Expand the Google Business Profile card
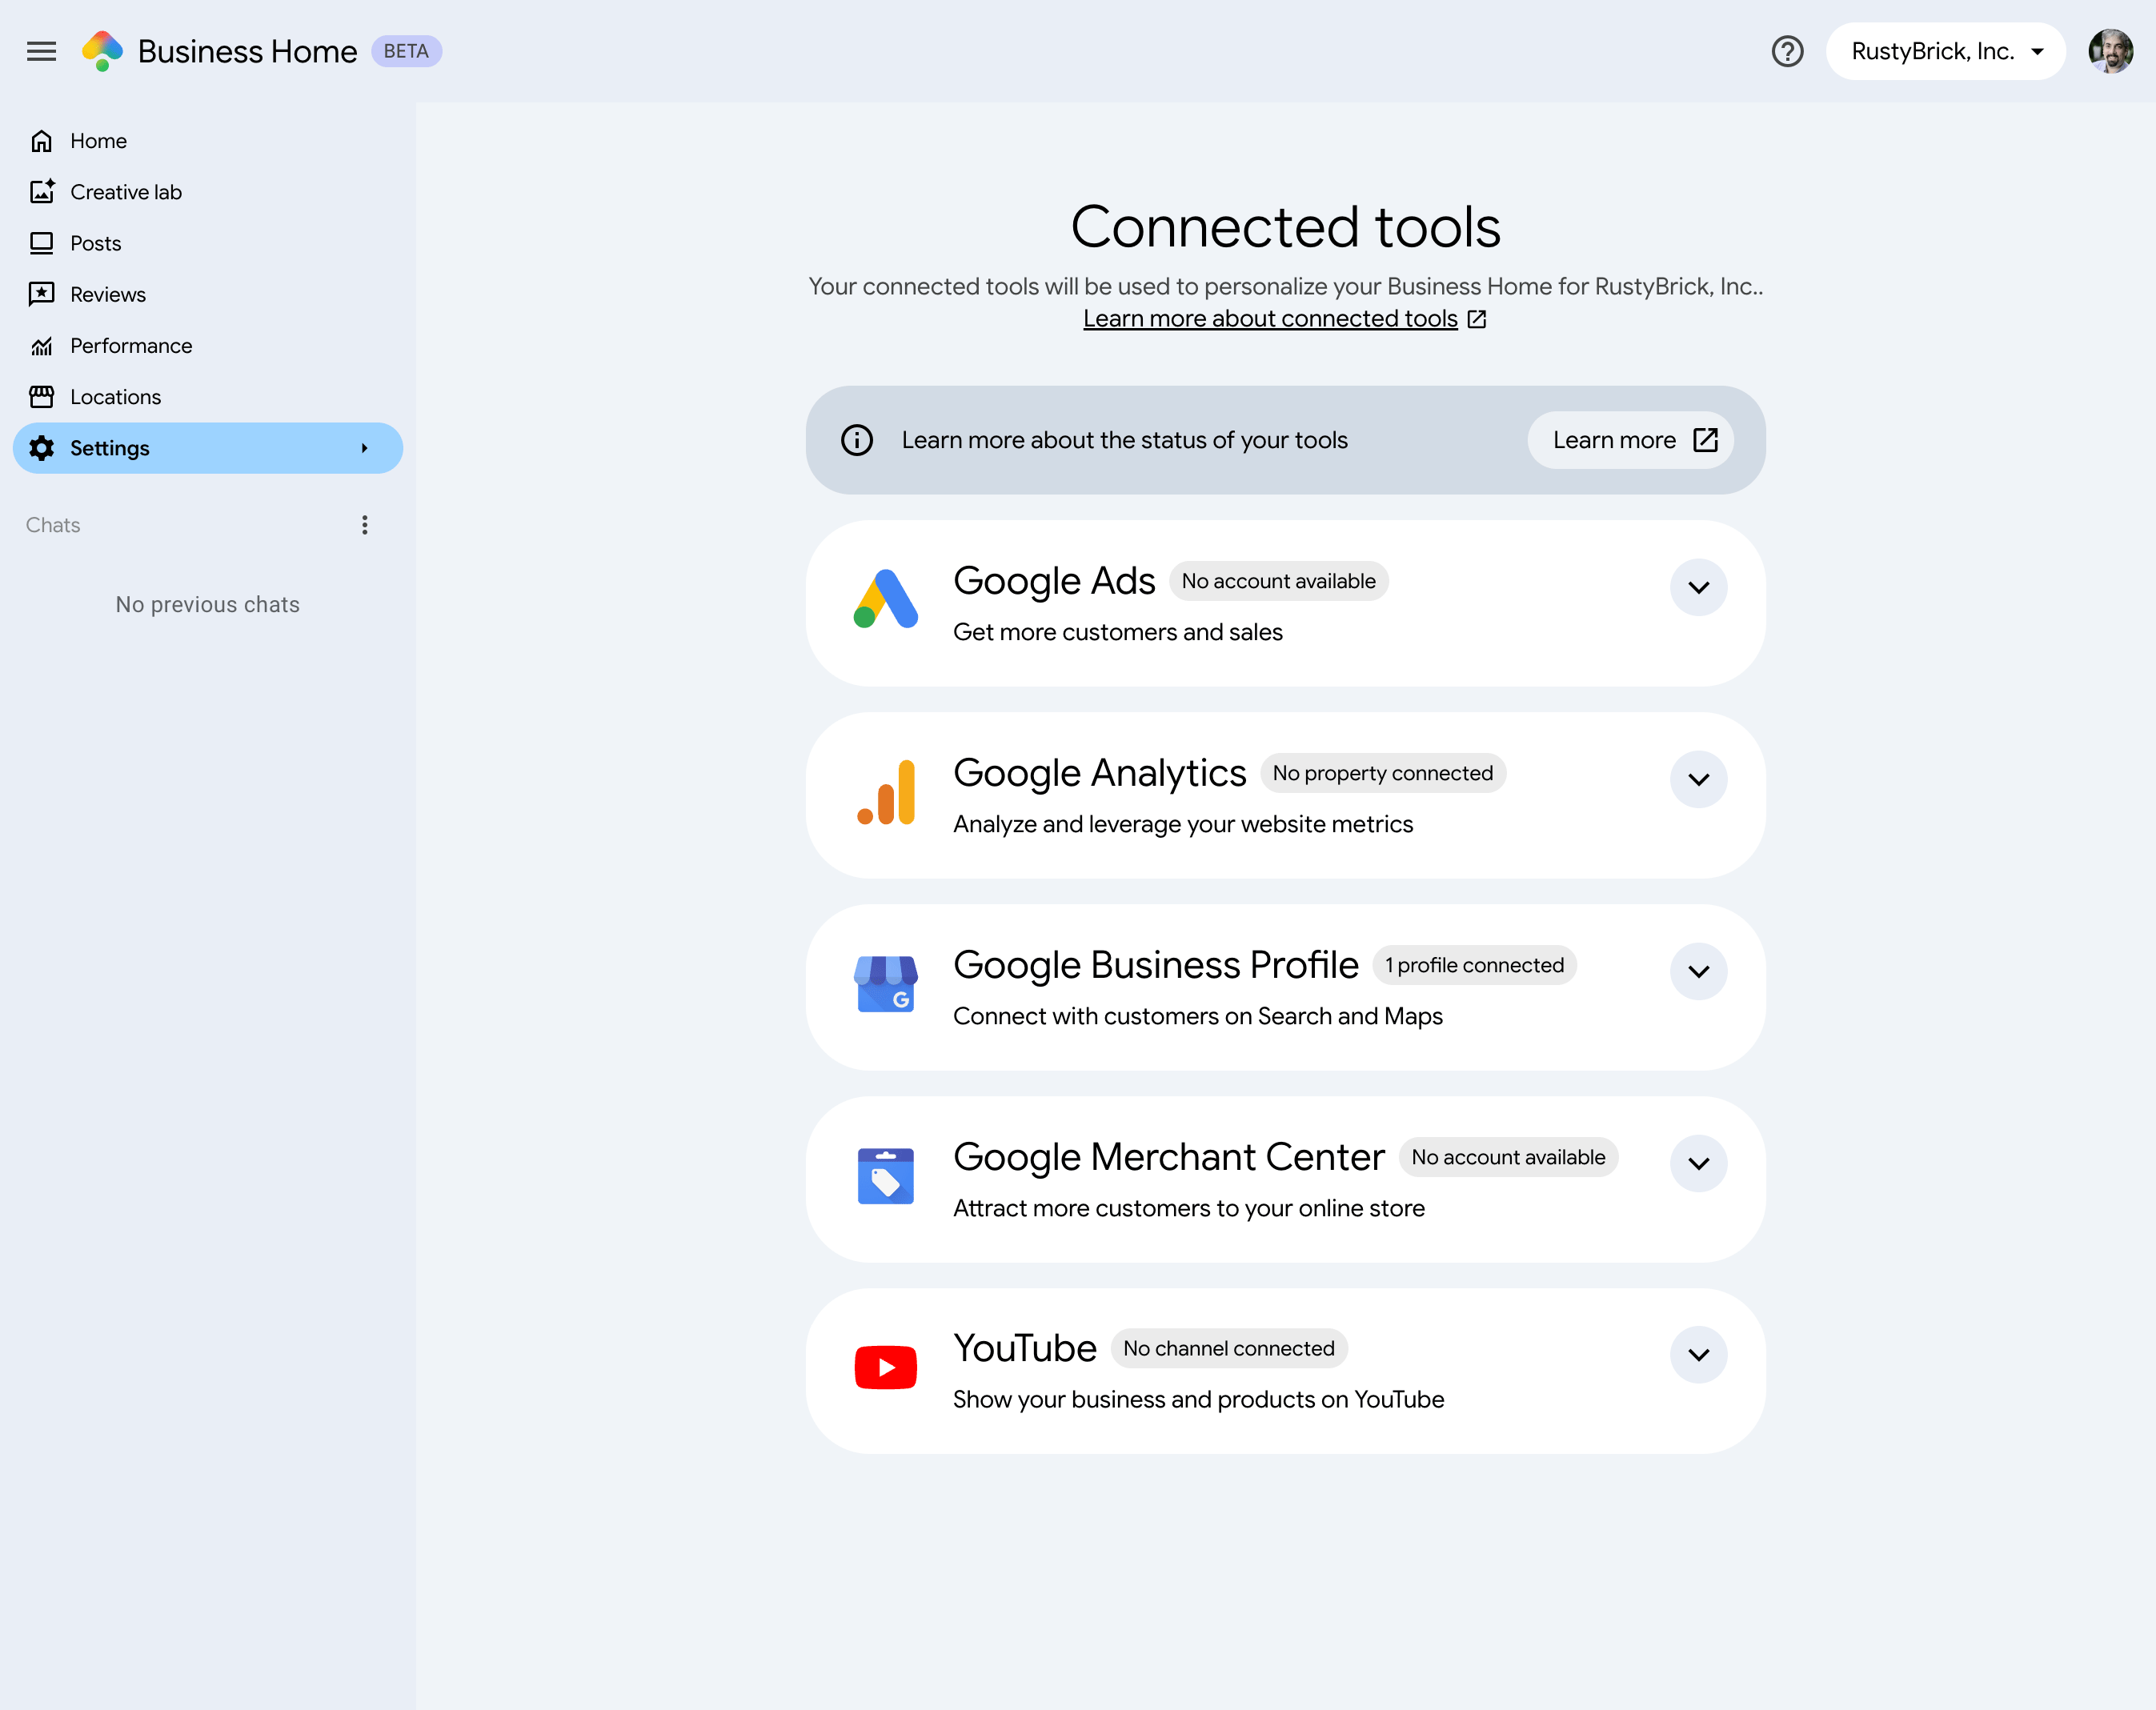The width and height of the screenshot is (2156, 1710). click(1698, 971)
